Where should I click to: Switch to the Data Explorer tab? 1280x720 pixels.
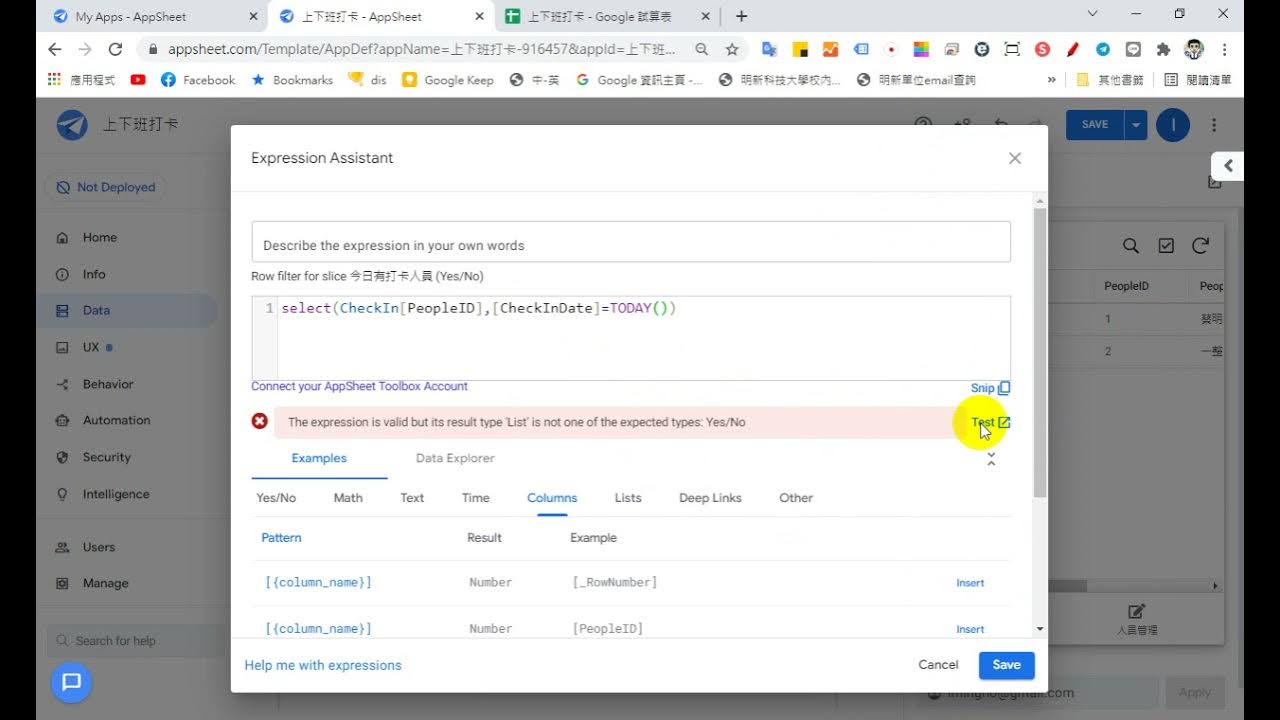pos(455,458)
